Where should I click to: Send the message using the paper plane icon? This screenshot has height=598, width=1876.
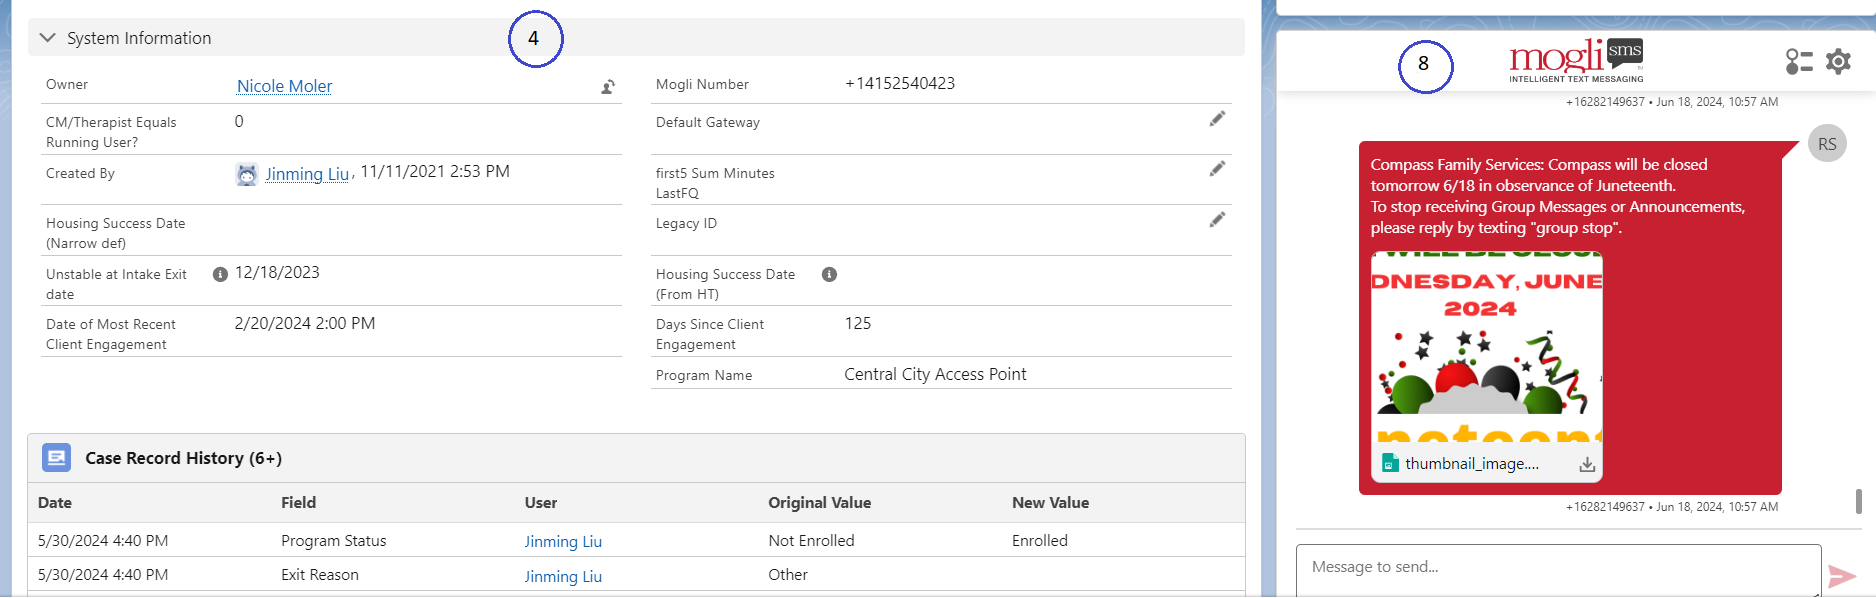[1841, 575]
